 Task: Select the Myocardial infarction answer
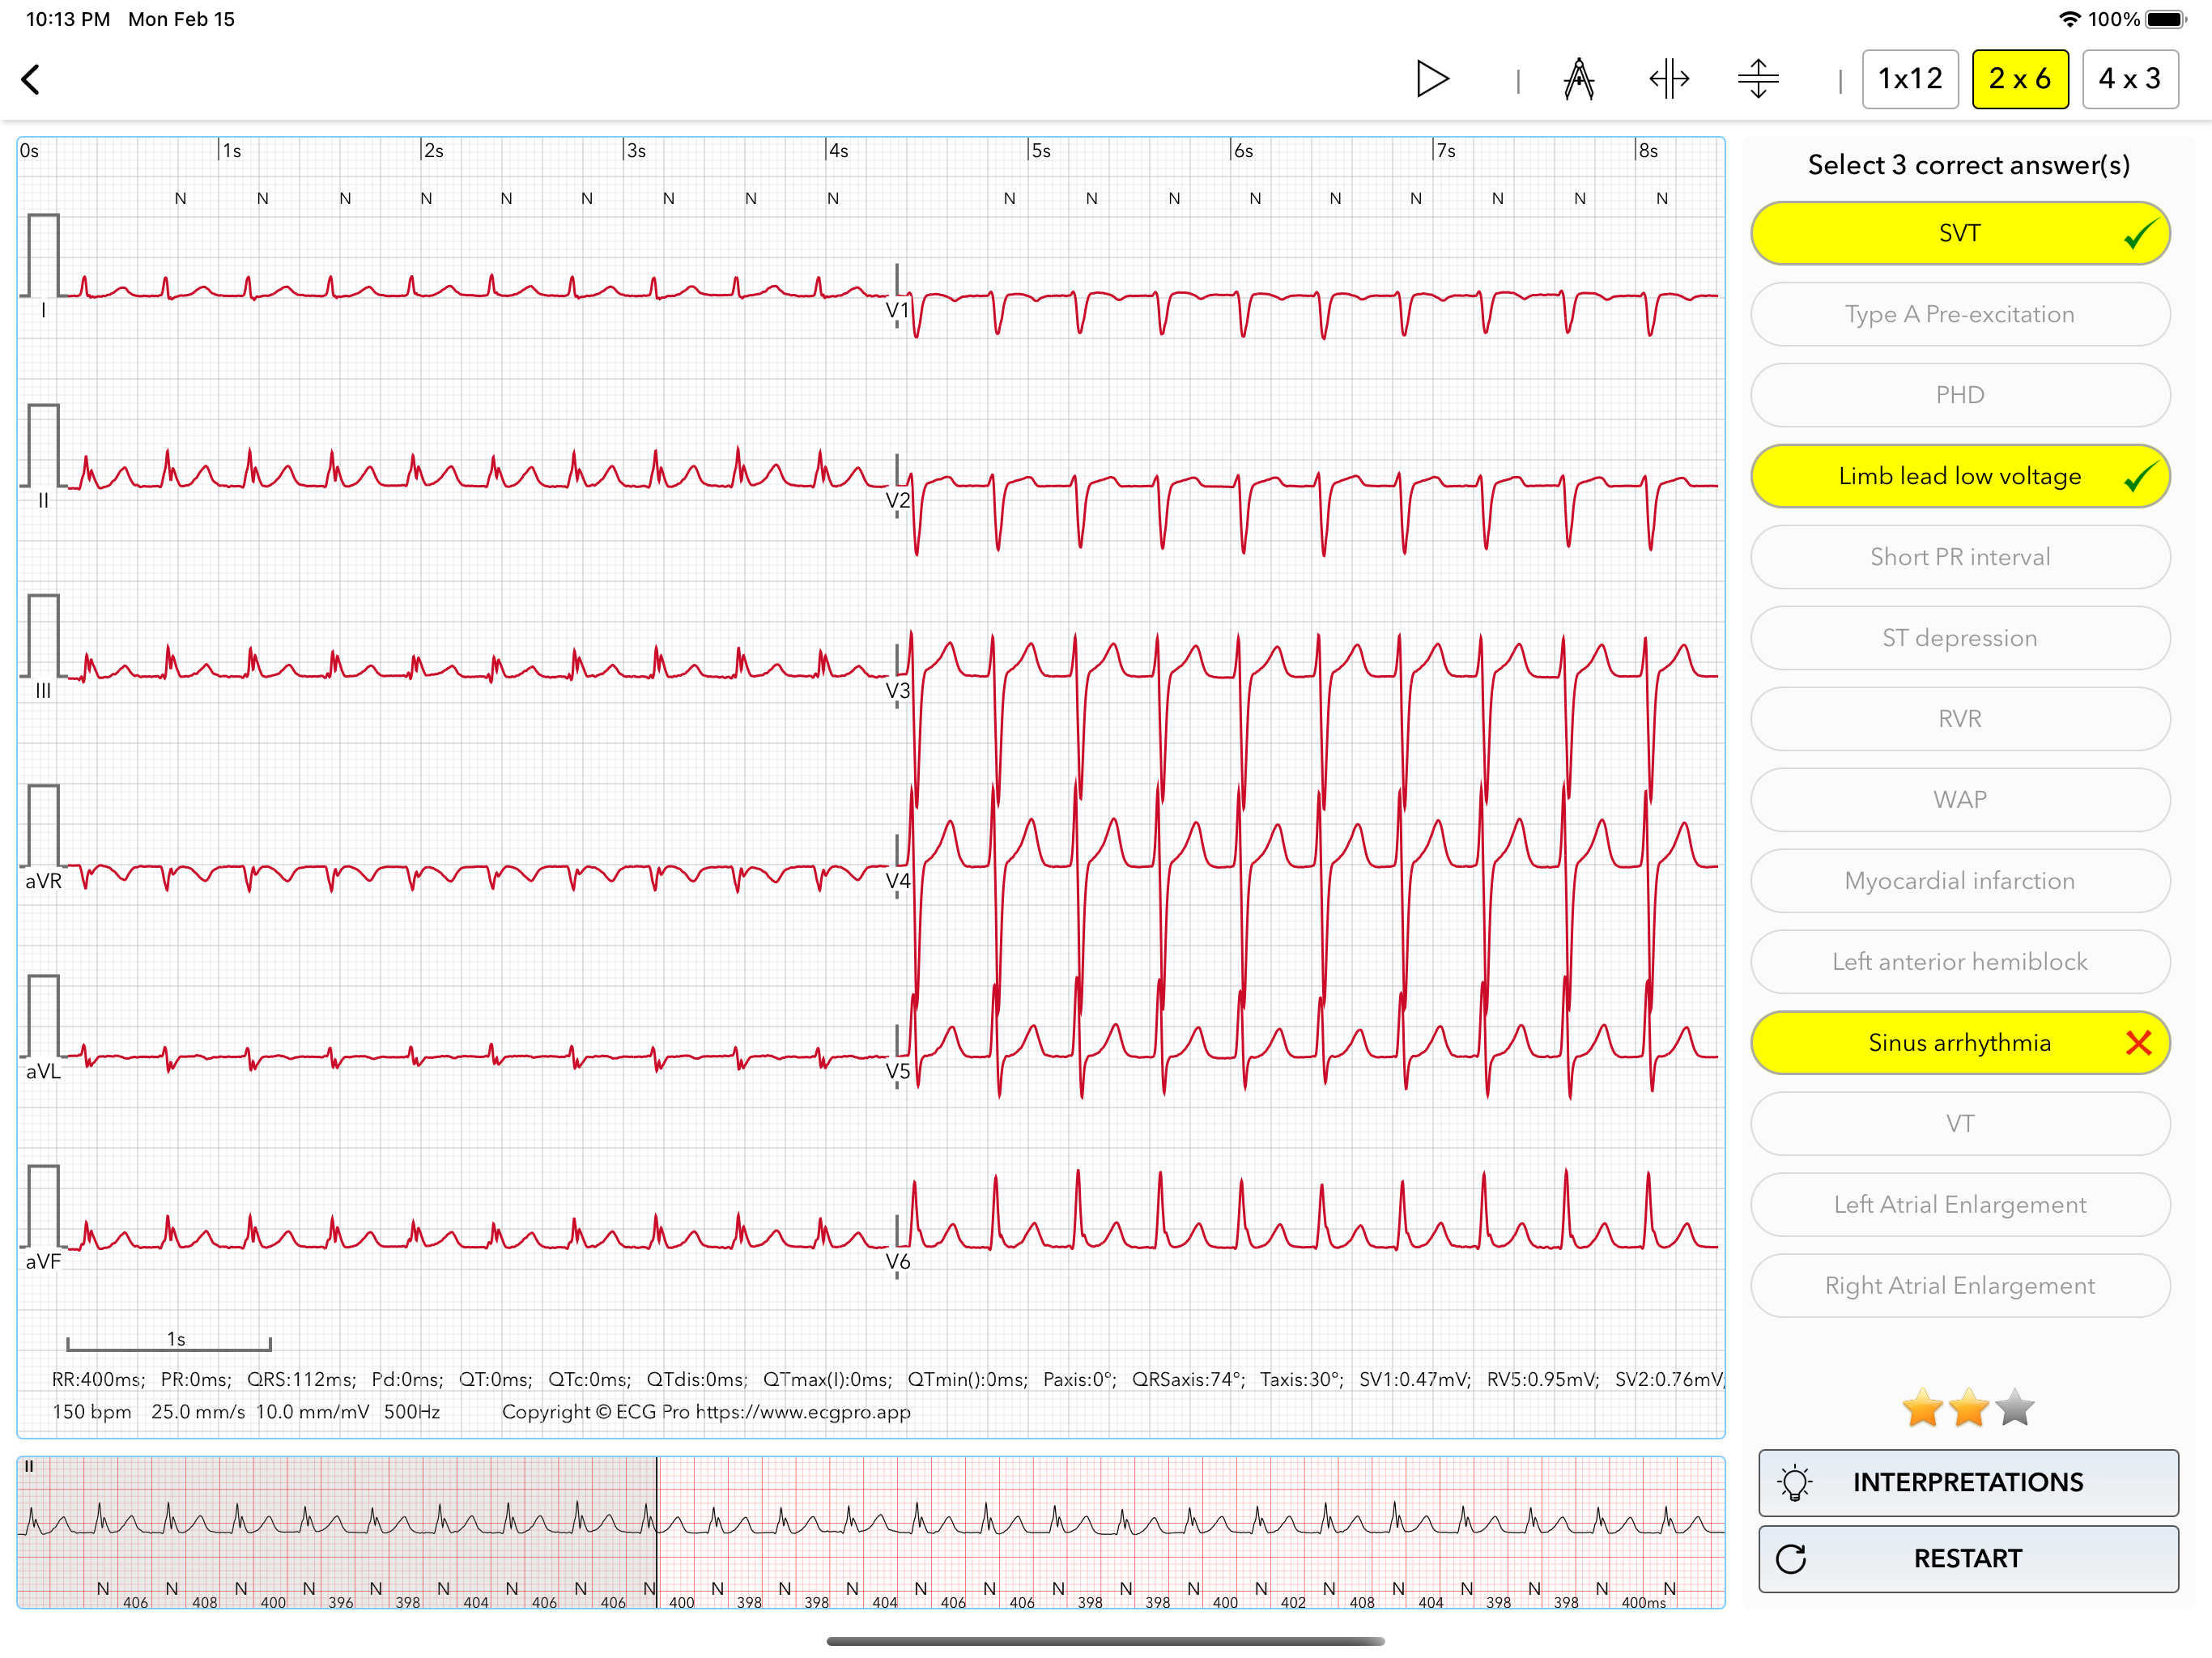coord(1959,881)
